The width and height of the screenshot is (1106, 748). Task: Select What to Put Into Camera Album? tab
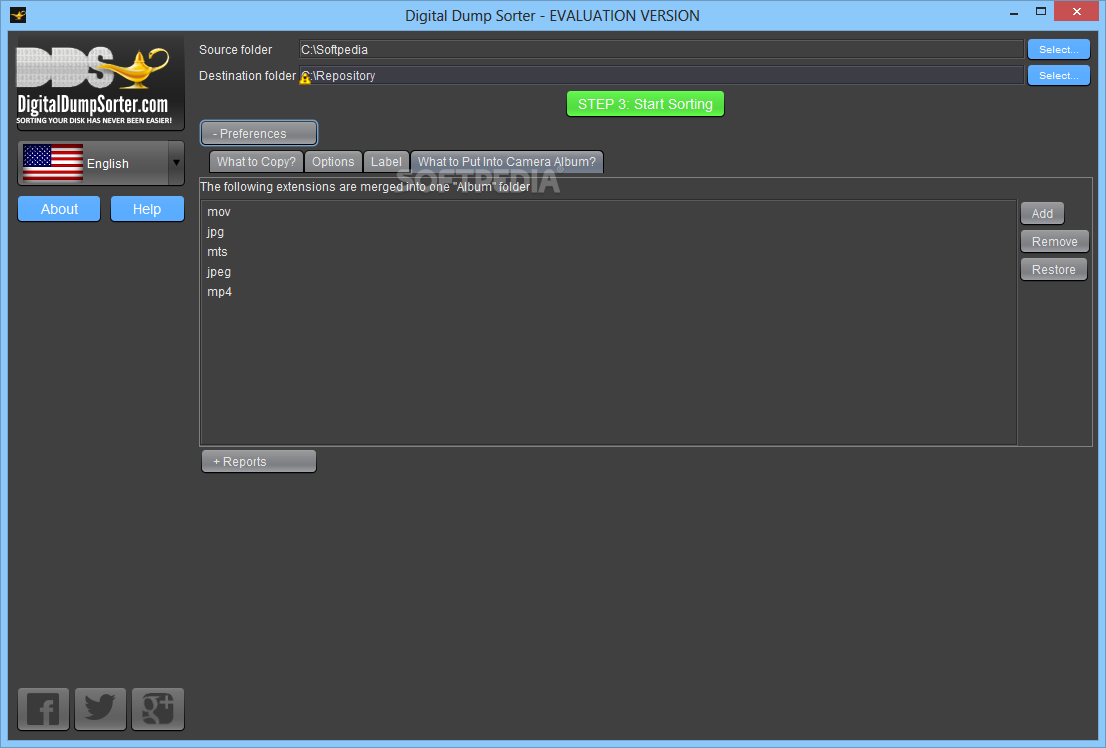(506, 162)
